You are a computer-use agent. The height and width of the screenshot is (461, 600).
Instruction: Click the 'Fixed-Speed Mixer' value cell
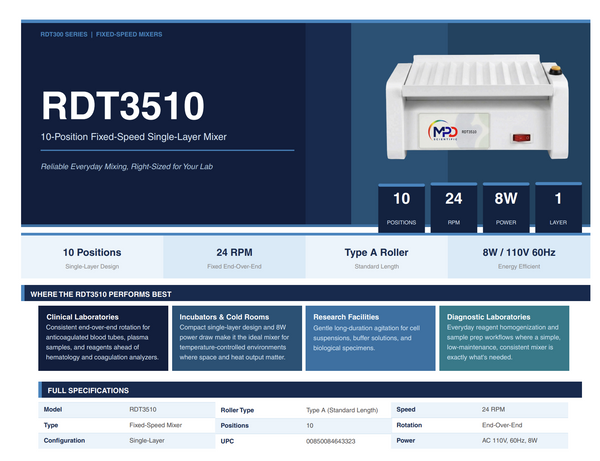(x=155, y=425)
